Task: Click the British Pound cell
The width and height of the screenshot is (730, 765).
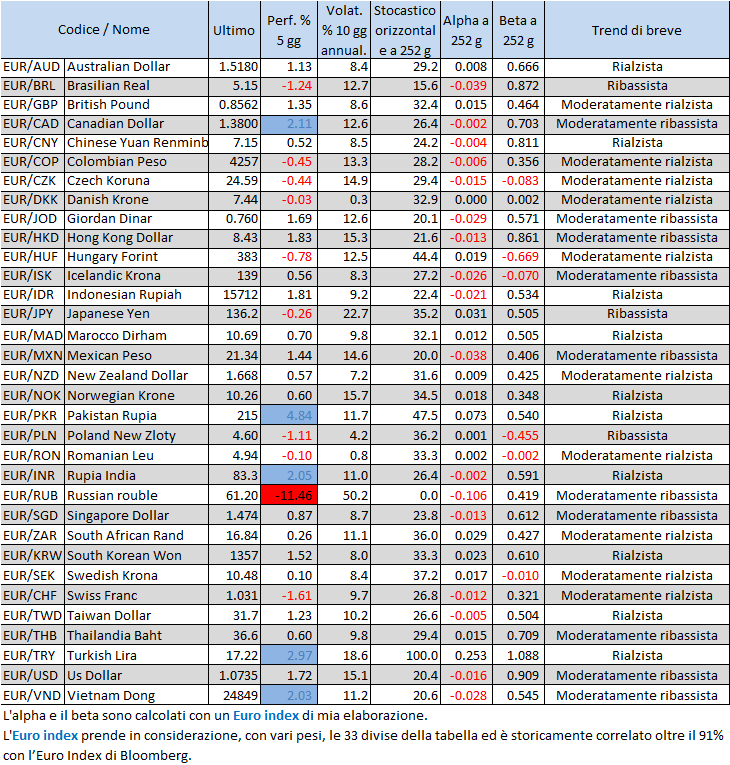Action: (x=137, y=105)
